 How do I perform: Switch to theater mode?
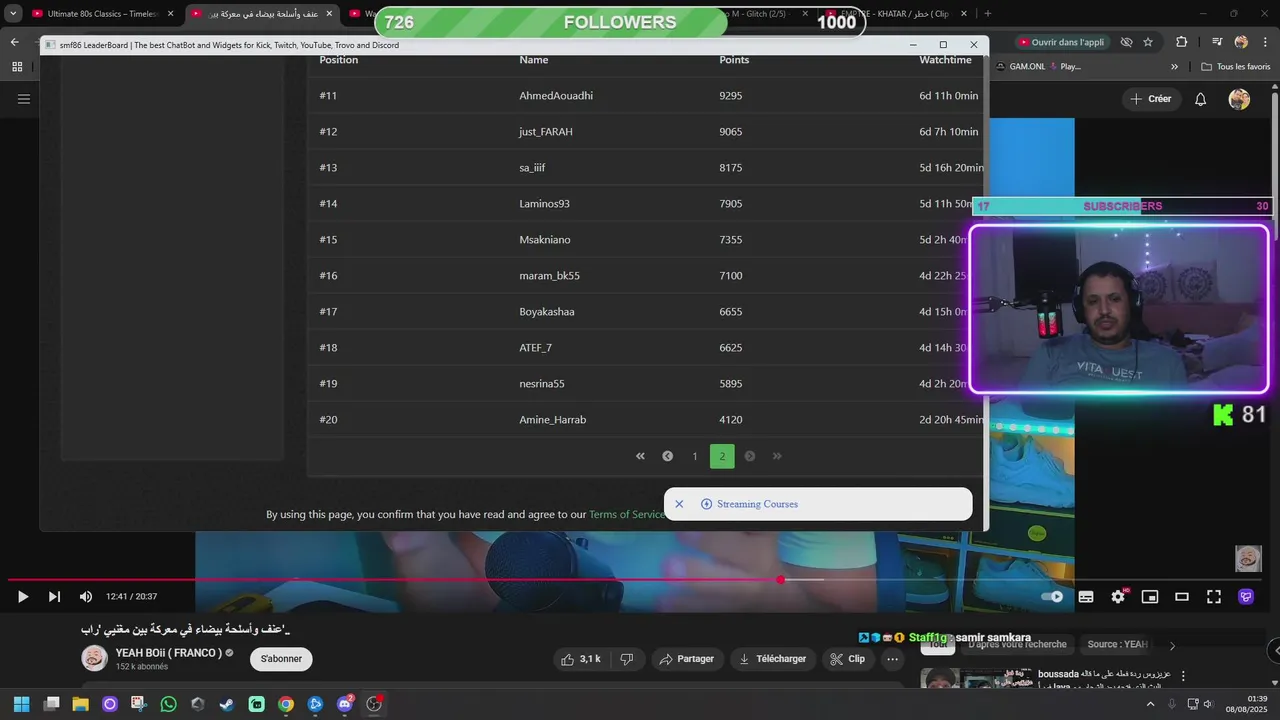click(x=1182, y=597)
